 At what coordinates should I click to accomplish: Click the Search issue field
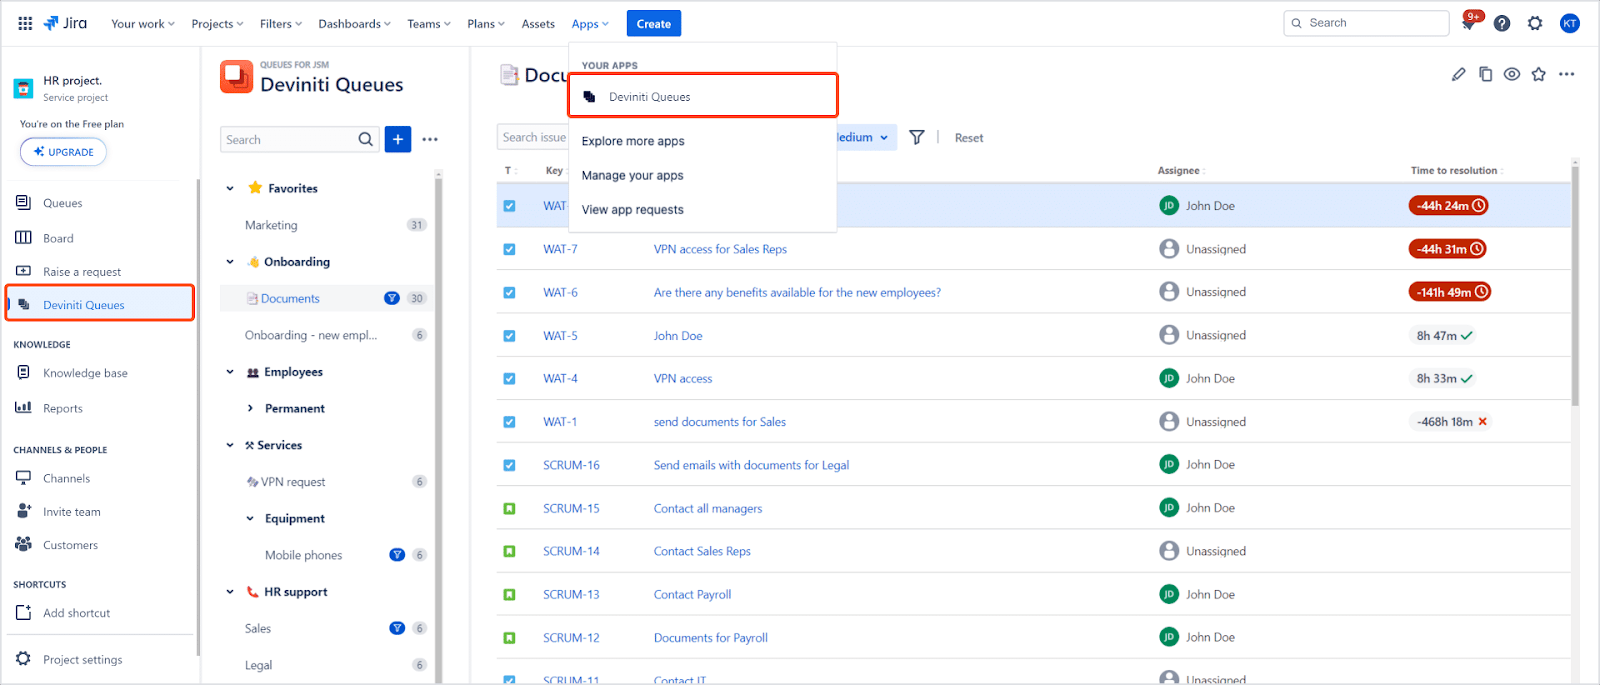533,137
